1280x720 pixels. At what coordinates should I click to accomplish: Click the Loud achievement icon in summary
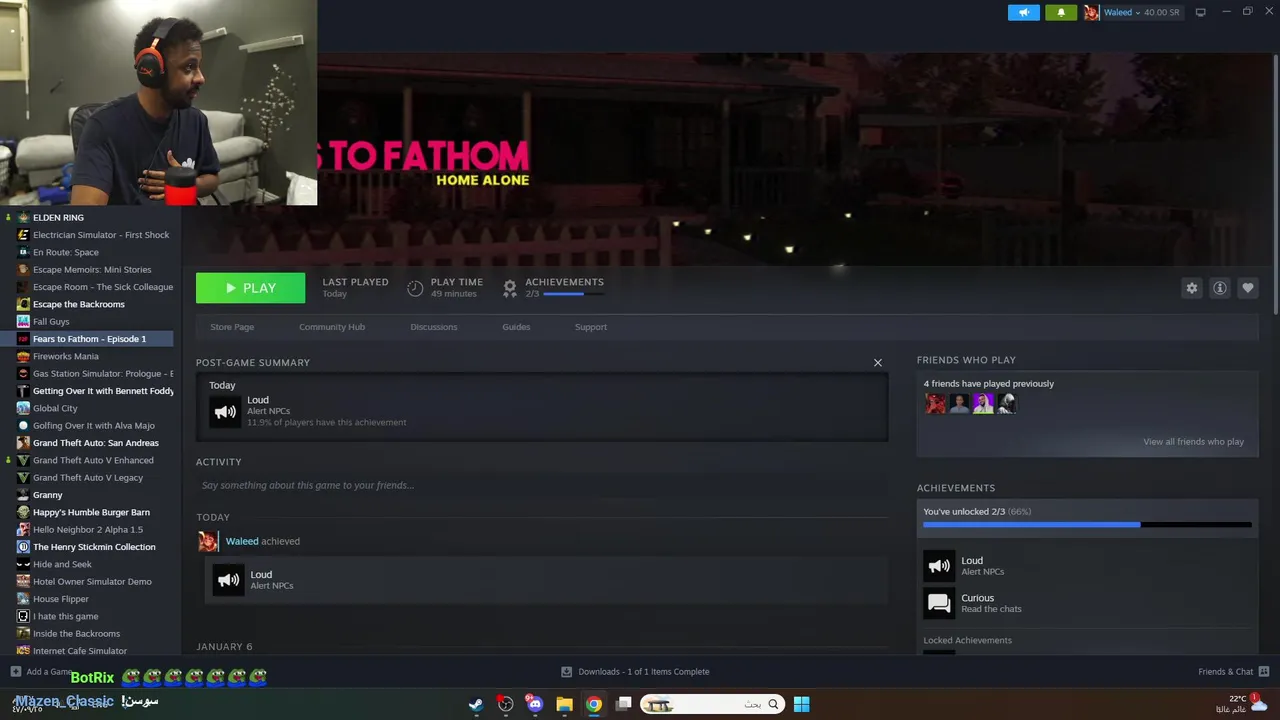coord(225,411)
